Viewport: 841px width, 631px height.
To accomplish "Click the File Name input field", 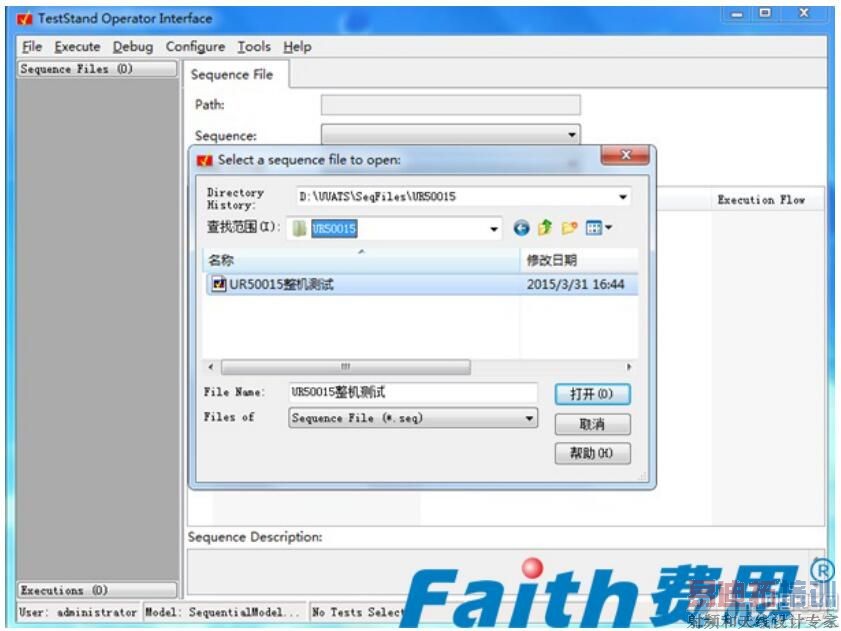I will coord(412,392).
